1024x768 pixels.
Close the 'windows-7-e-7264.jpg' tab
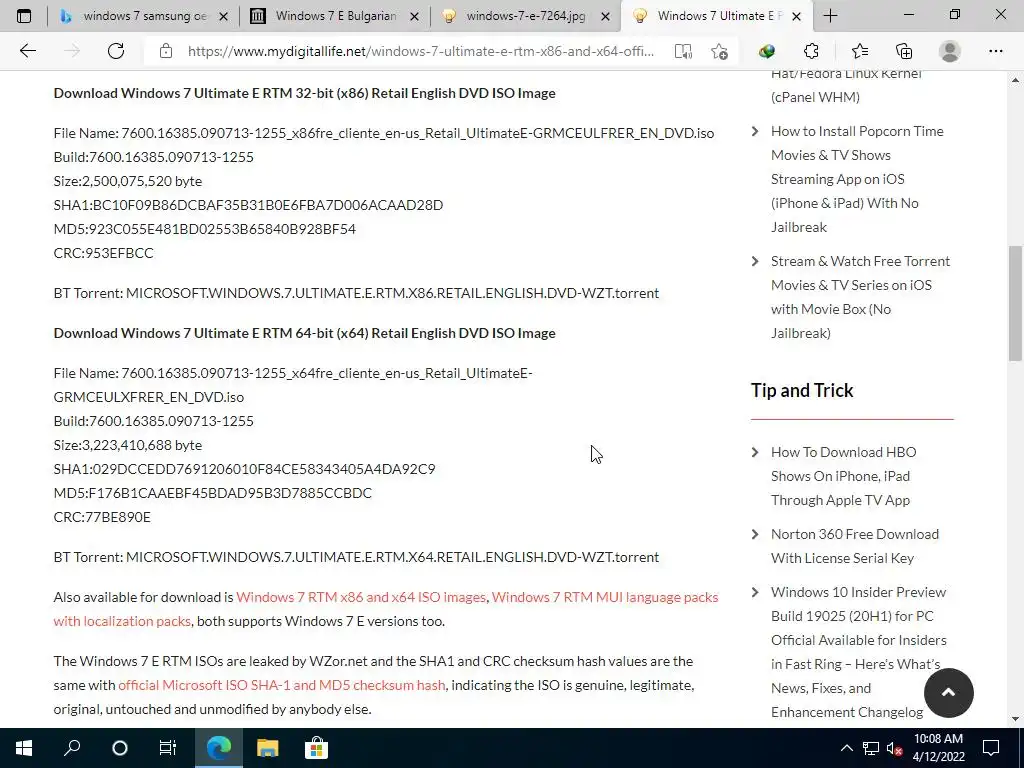tap(605, 16)
